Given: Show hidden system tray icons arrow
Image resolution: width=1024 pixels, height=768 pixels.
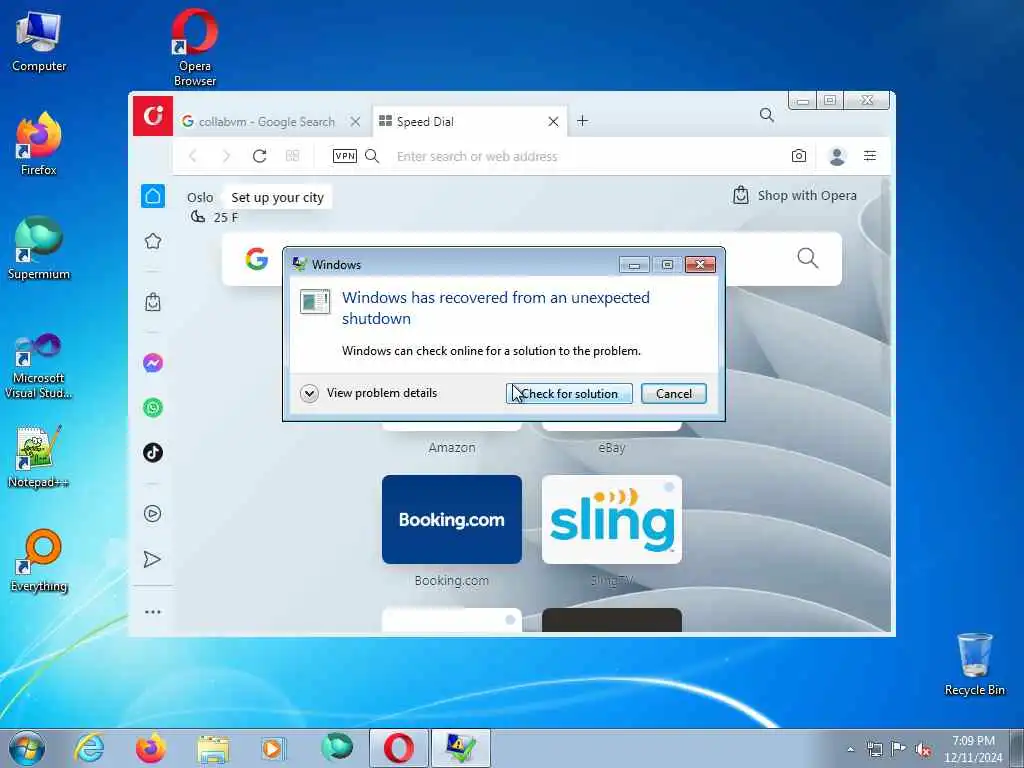Looking at the screenshot, I should click(x=850, y=749).
